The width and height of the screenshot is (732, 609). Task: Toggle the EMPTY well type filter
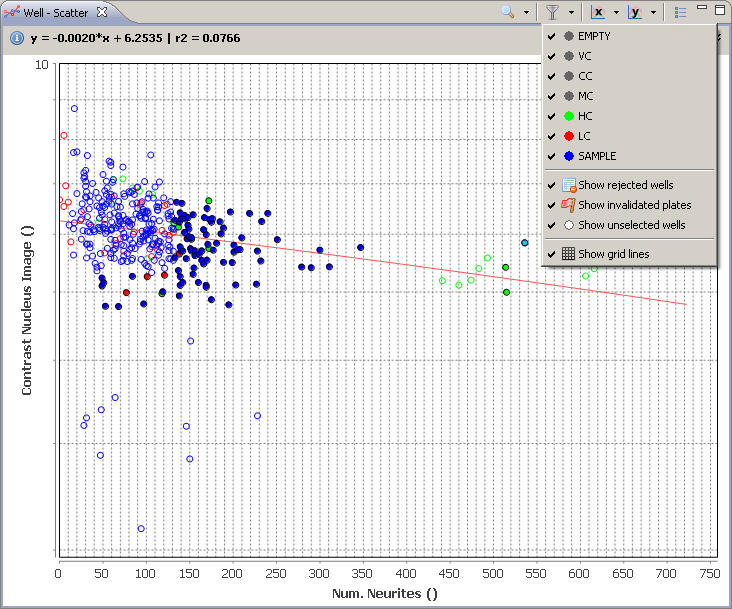629,36
